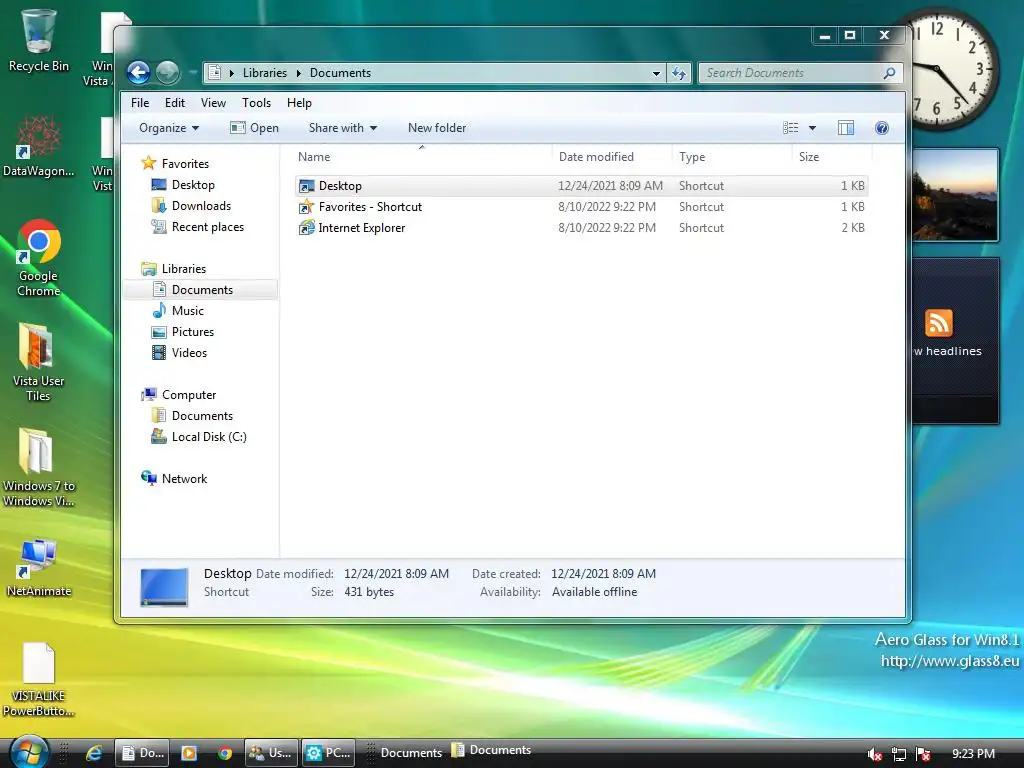Refresh the Documents folder view
The height and width of the screenshot is (768, 1024).
(679, 73)
